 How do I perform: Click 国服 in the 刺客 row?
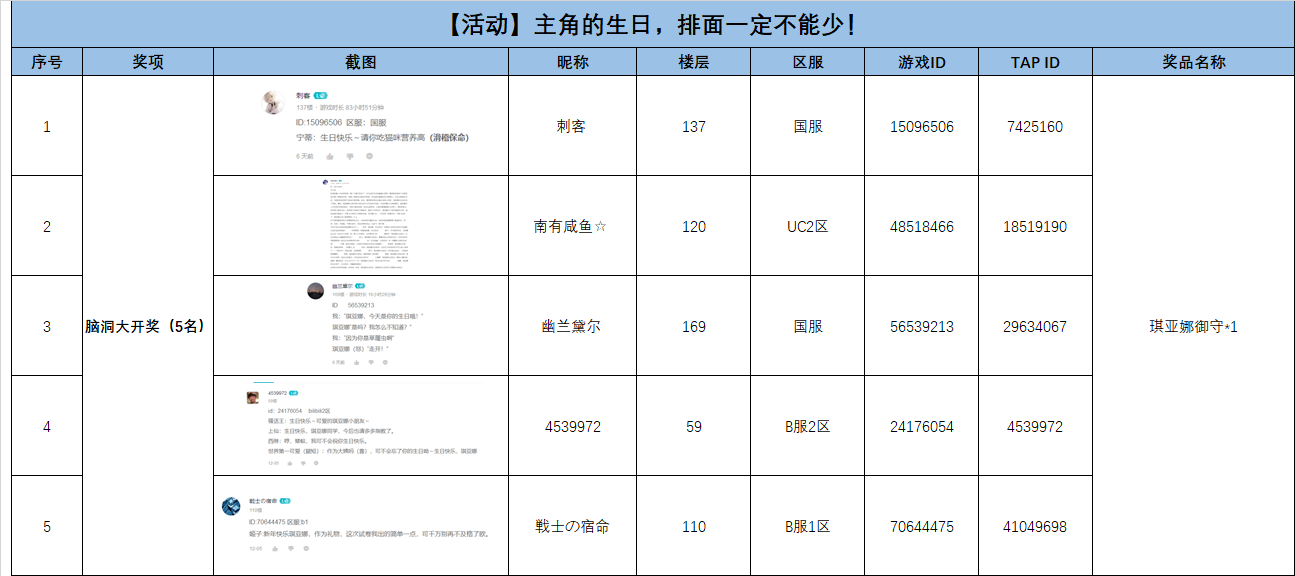click(808, 126)
